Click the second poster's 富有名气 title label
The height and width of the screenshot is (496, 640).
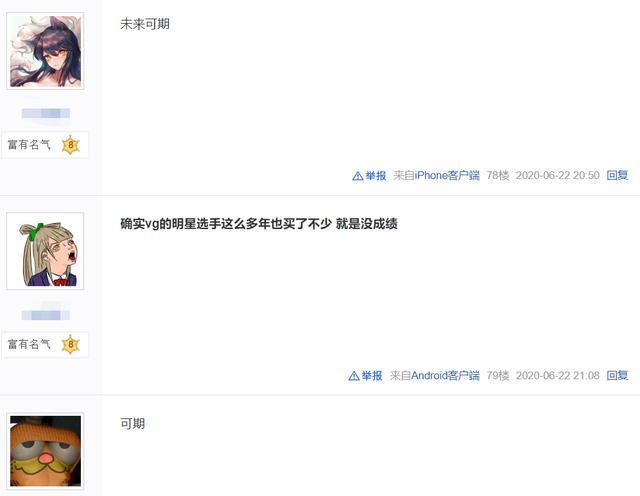(x=29, y=345)
